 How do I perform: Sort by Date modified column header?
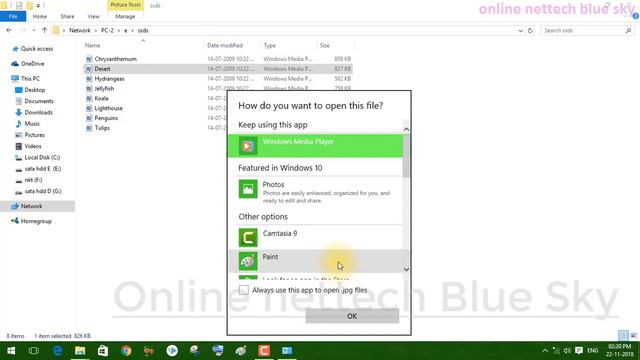(x=225, y=45)
